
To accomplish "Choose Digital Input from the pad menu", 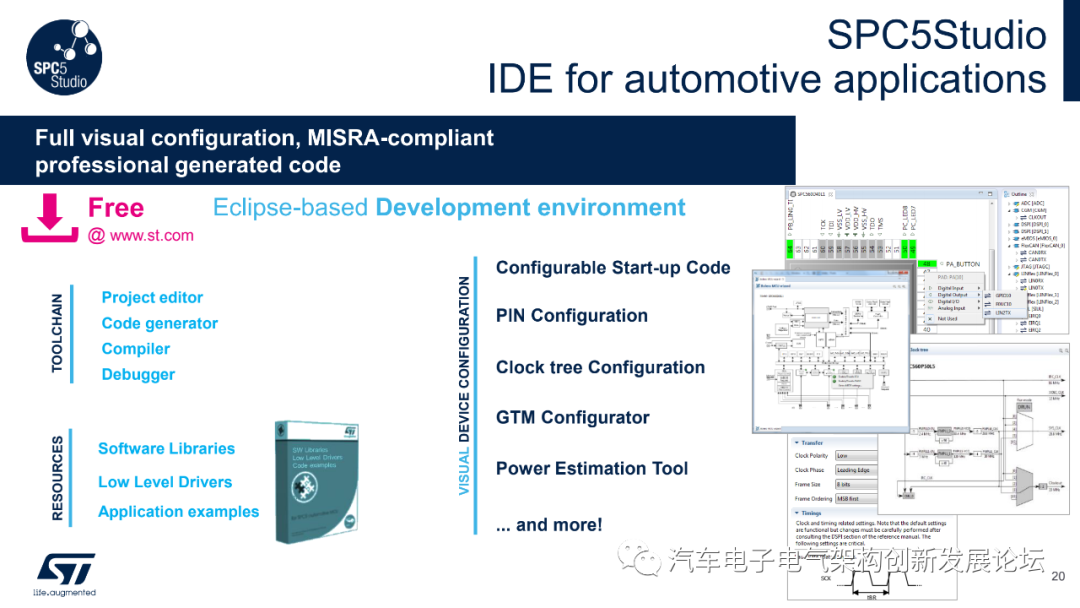I will [953, 288].
